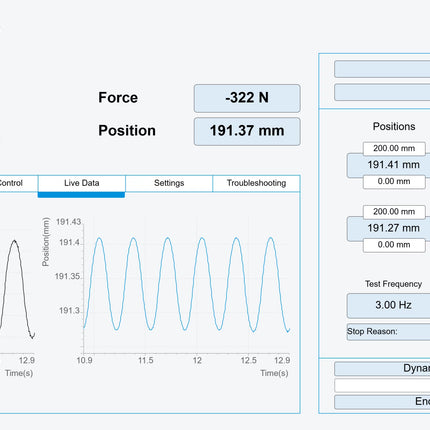430x430 pixels.
Task: Click the top blank bar in right panel
Action: [382, 69]
